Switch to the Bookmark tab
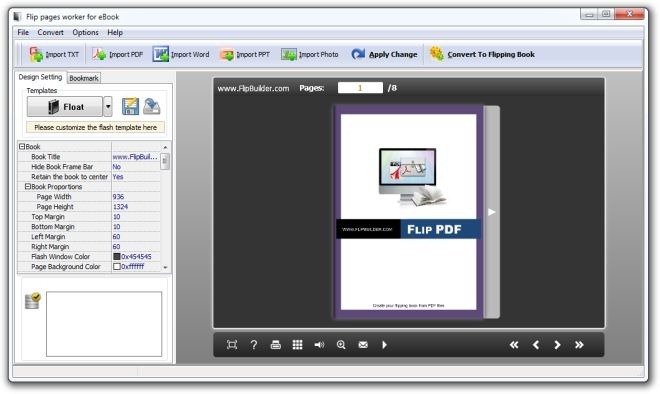Viewport: 660px width, 394px height. tap(84, 78)
